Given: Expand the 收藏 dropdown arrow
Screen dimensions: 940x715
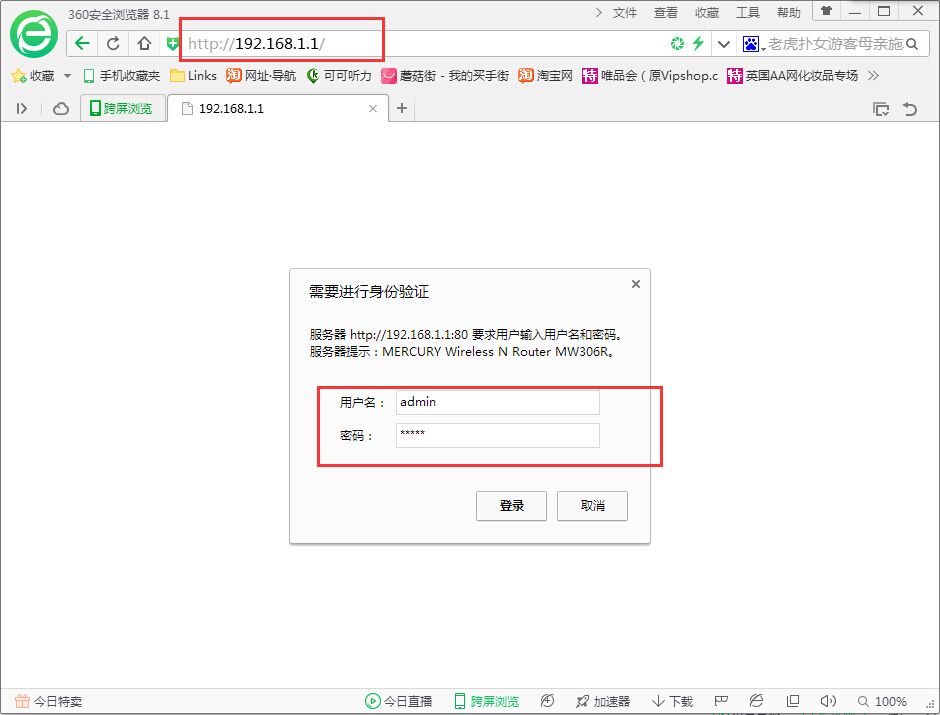Looking at the screenshot, I should 67,75.
